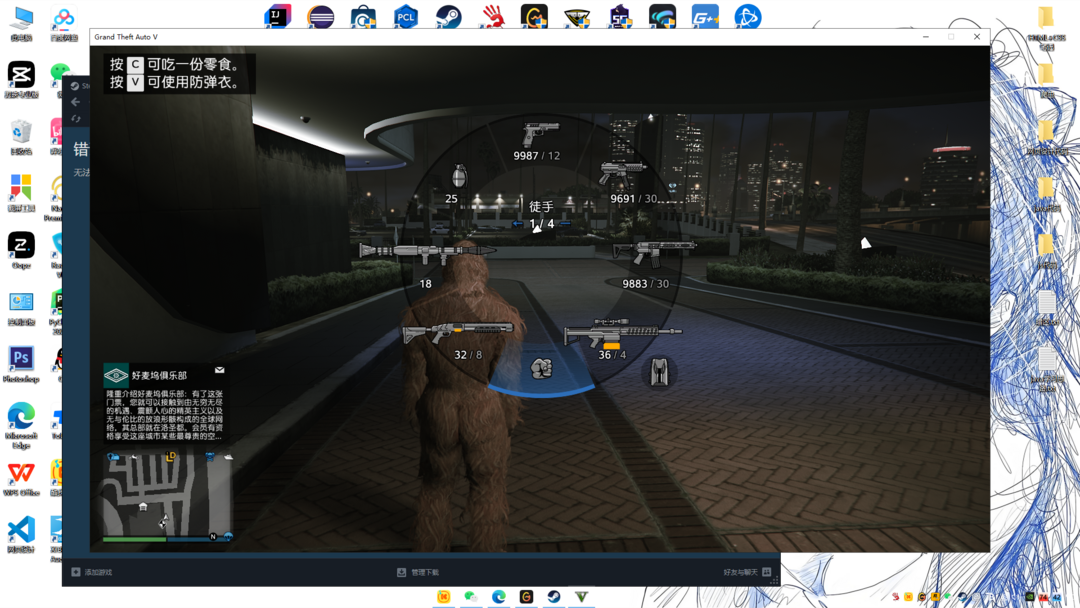This screenshot has width=1080, height=608.
Task: Open the Baidu Netdisk desktop shortcut
Action: (x=64, y=23)
